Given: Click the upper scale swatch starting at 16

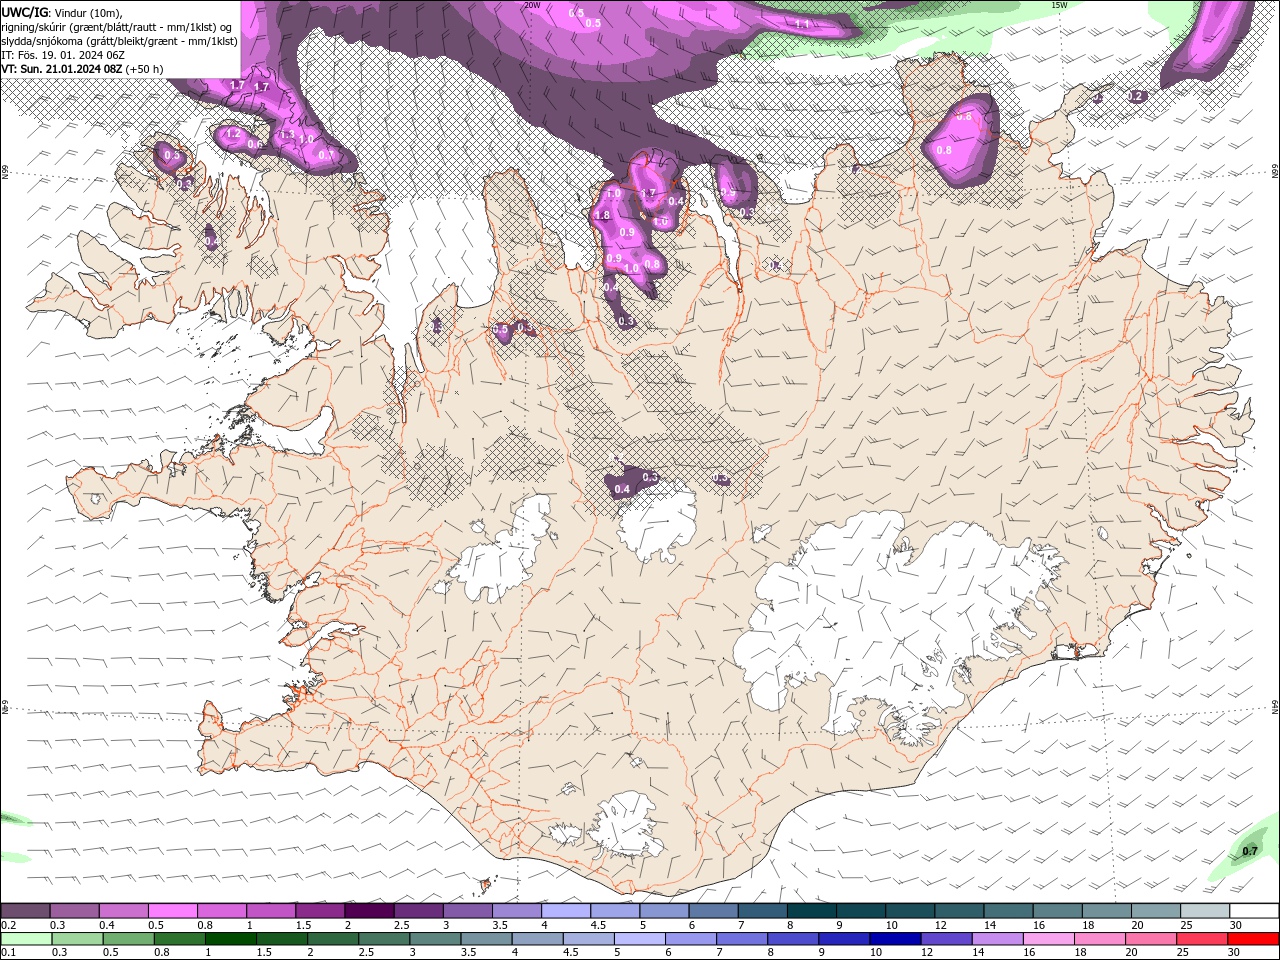Looking at the screenshot, I should tap(1058, 911).
